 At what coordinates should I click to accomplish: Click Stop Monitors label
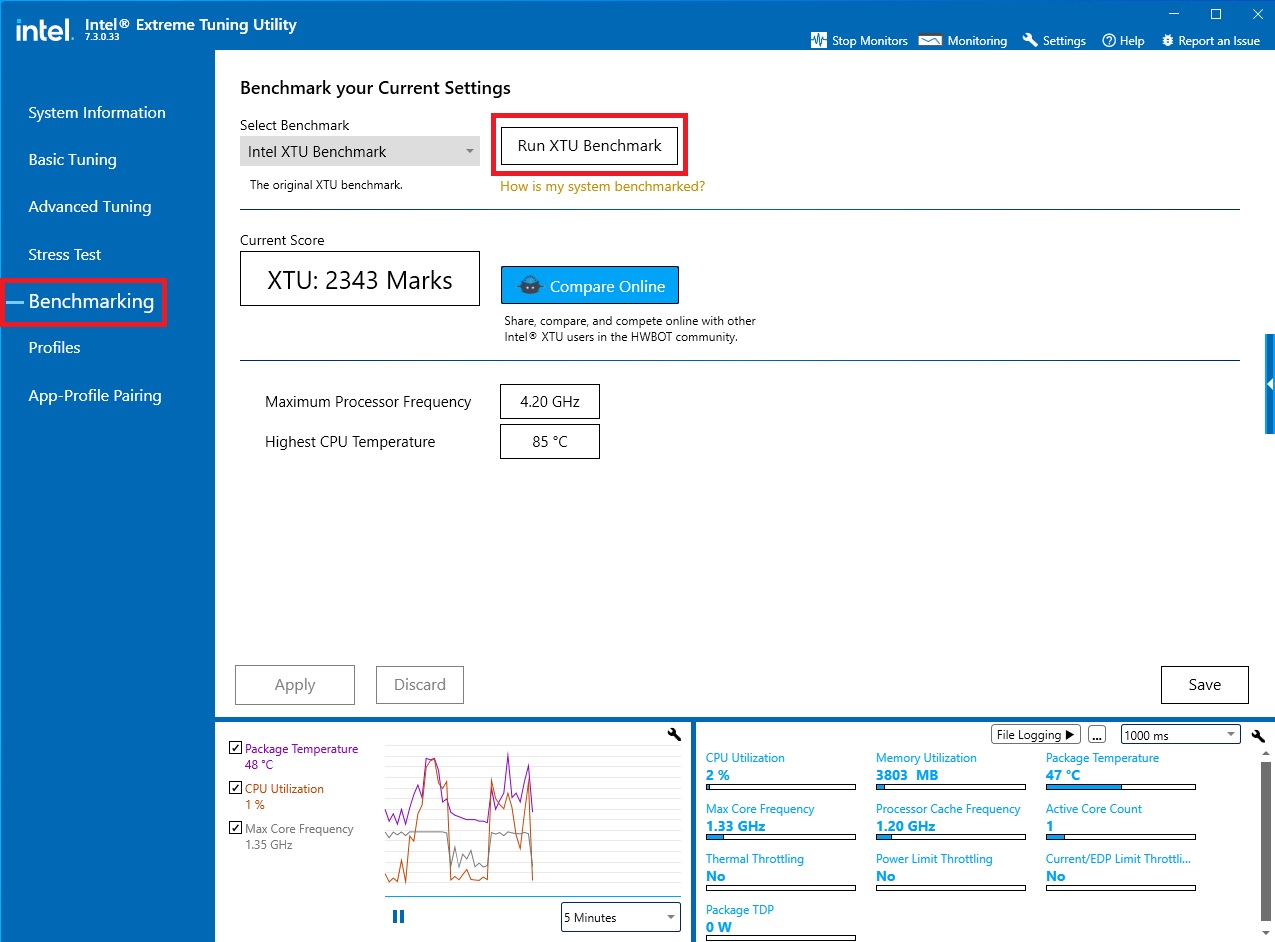[870, 41]
